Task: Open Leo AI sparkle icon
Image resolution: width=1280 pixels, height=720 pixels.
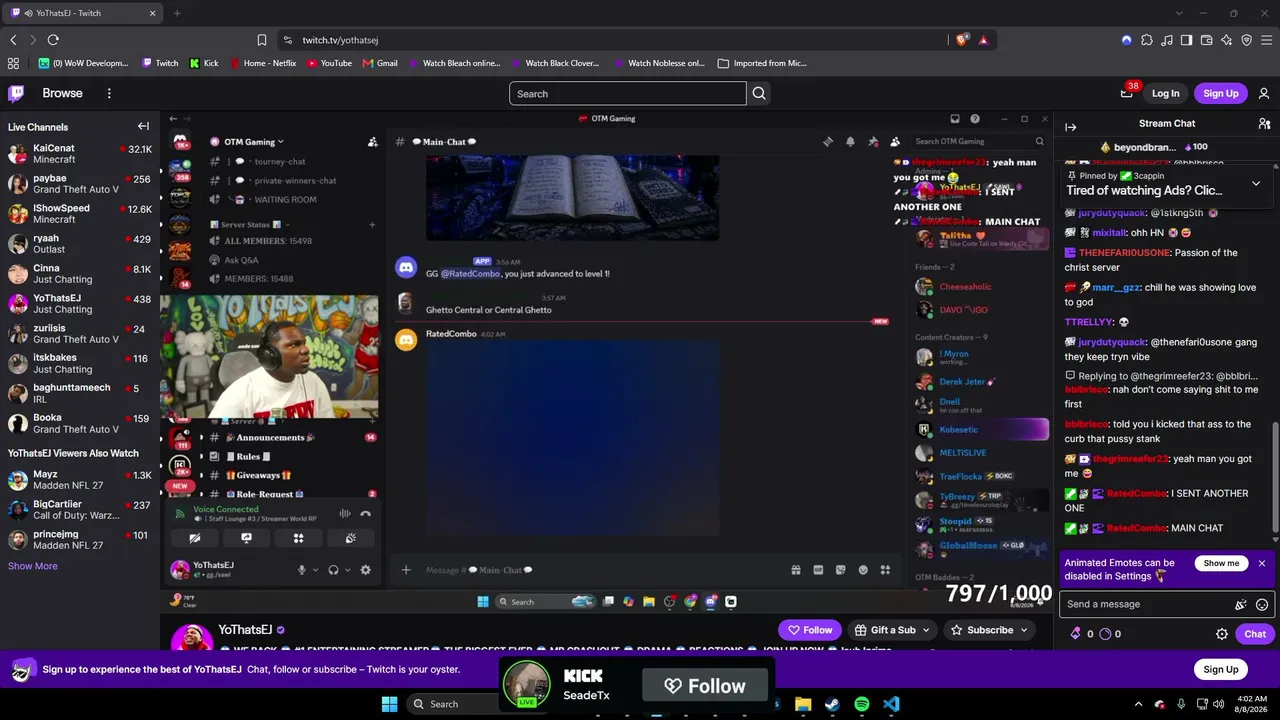Action: [x=1227, y=40]
